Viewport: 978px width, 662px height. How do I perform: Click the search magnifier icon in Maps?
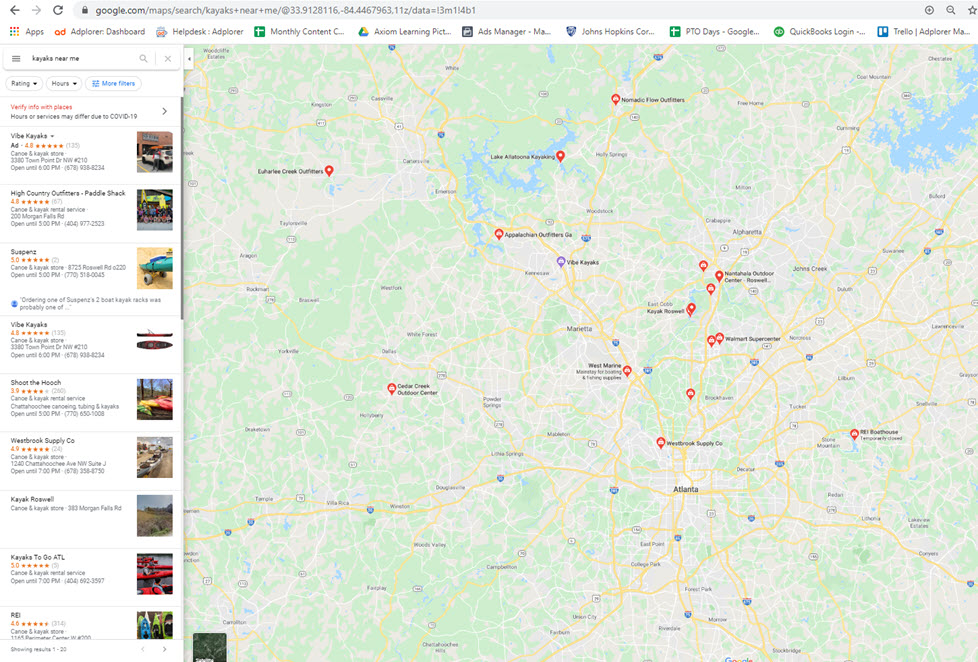coord(143,59)
